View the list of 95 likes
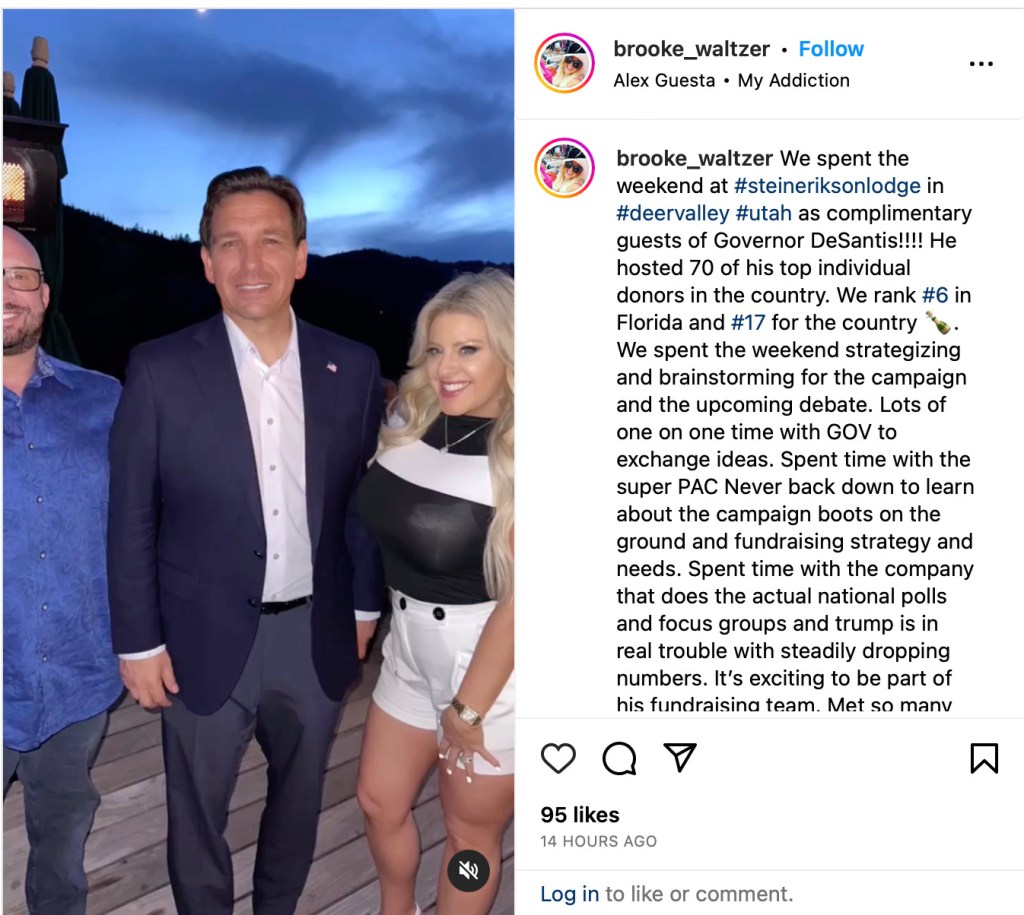 580,815
